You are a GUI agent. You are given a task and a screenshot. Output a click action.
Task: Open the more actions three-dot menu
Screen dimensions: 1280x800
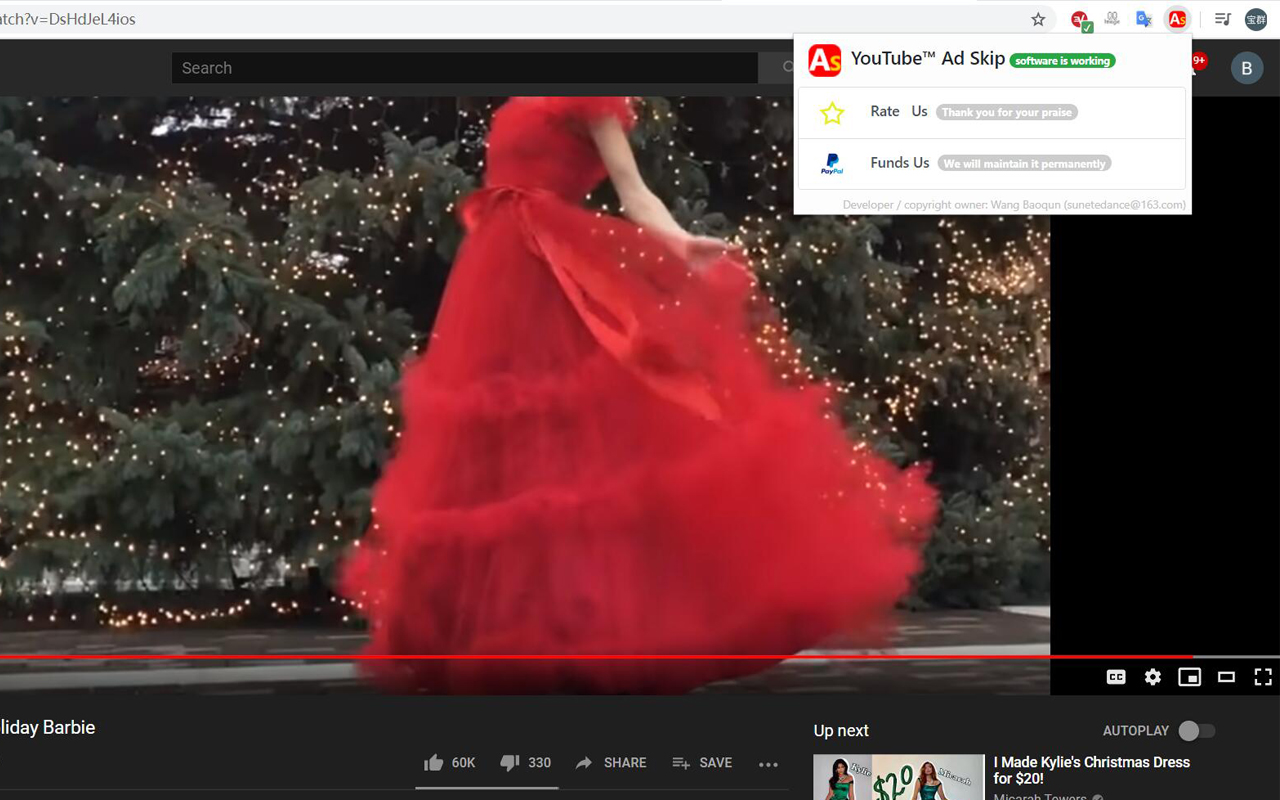pos(768,764)
